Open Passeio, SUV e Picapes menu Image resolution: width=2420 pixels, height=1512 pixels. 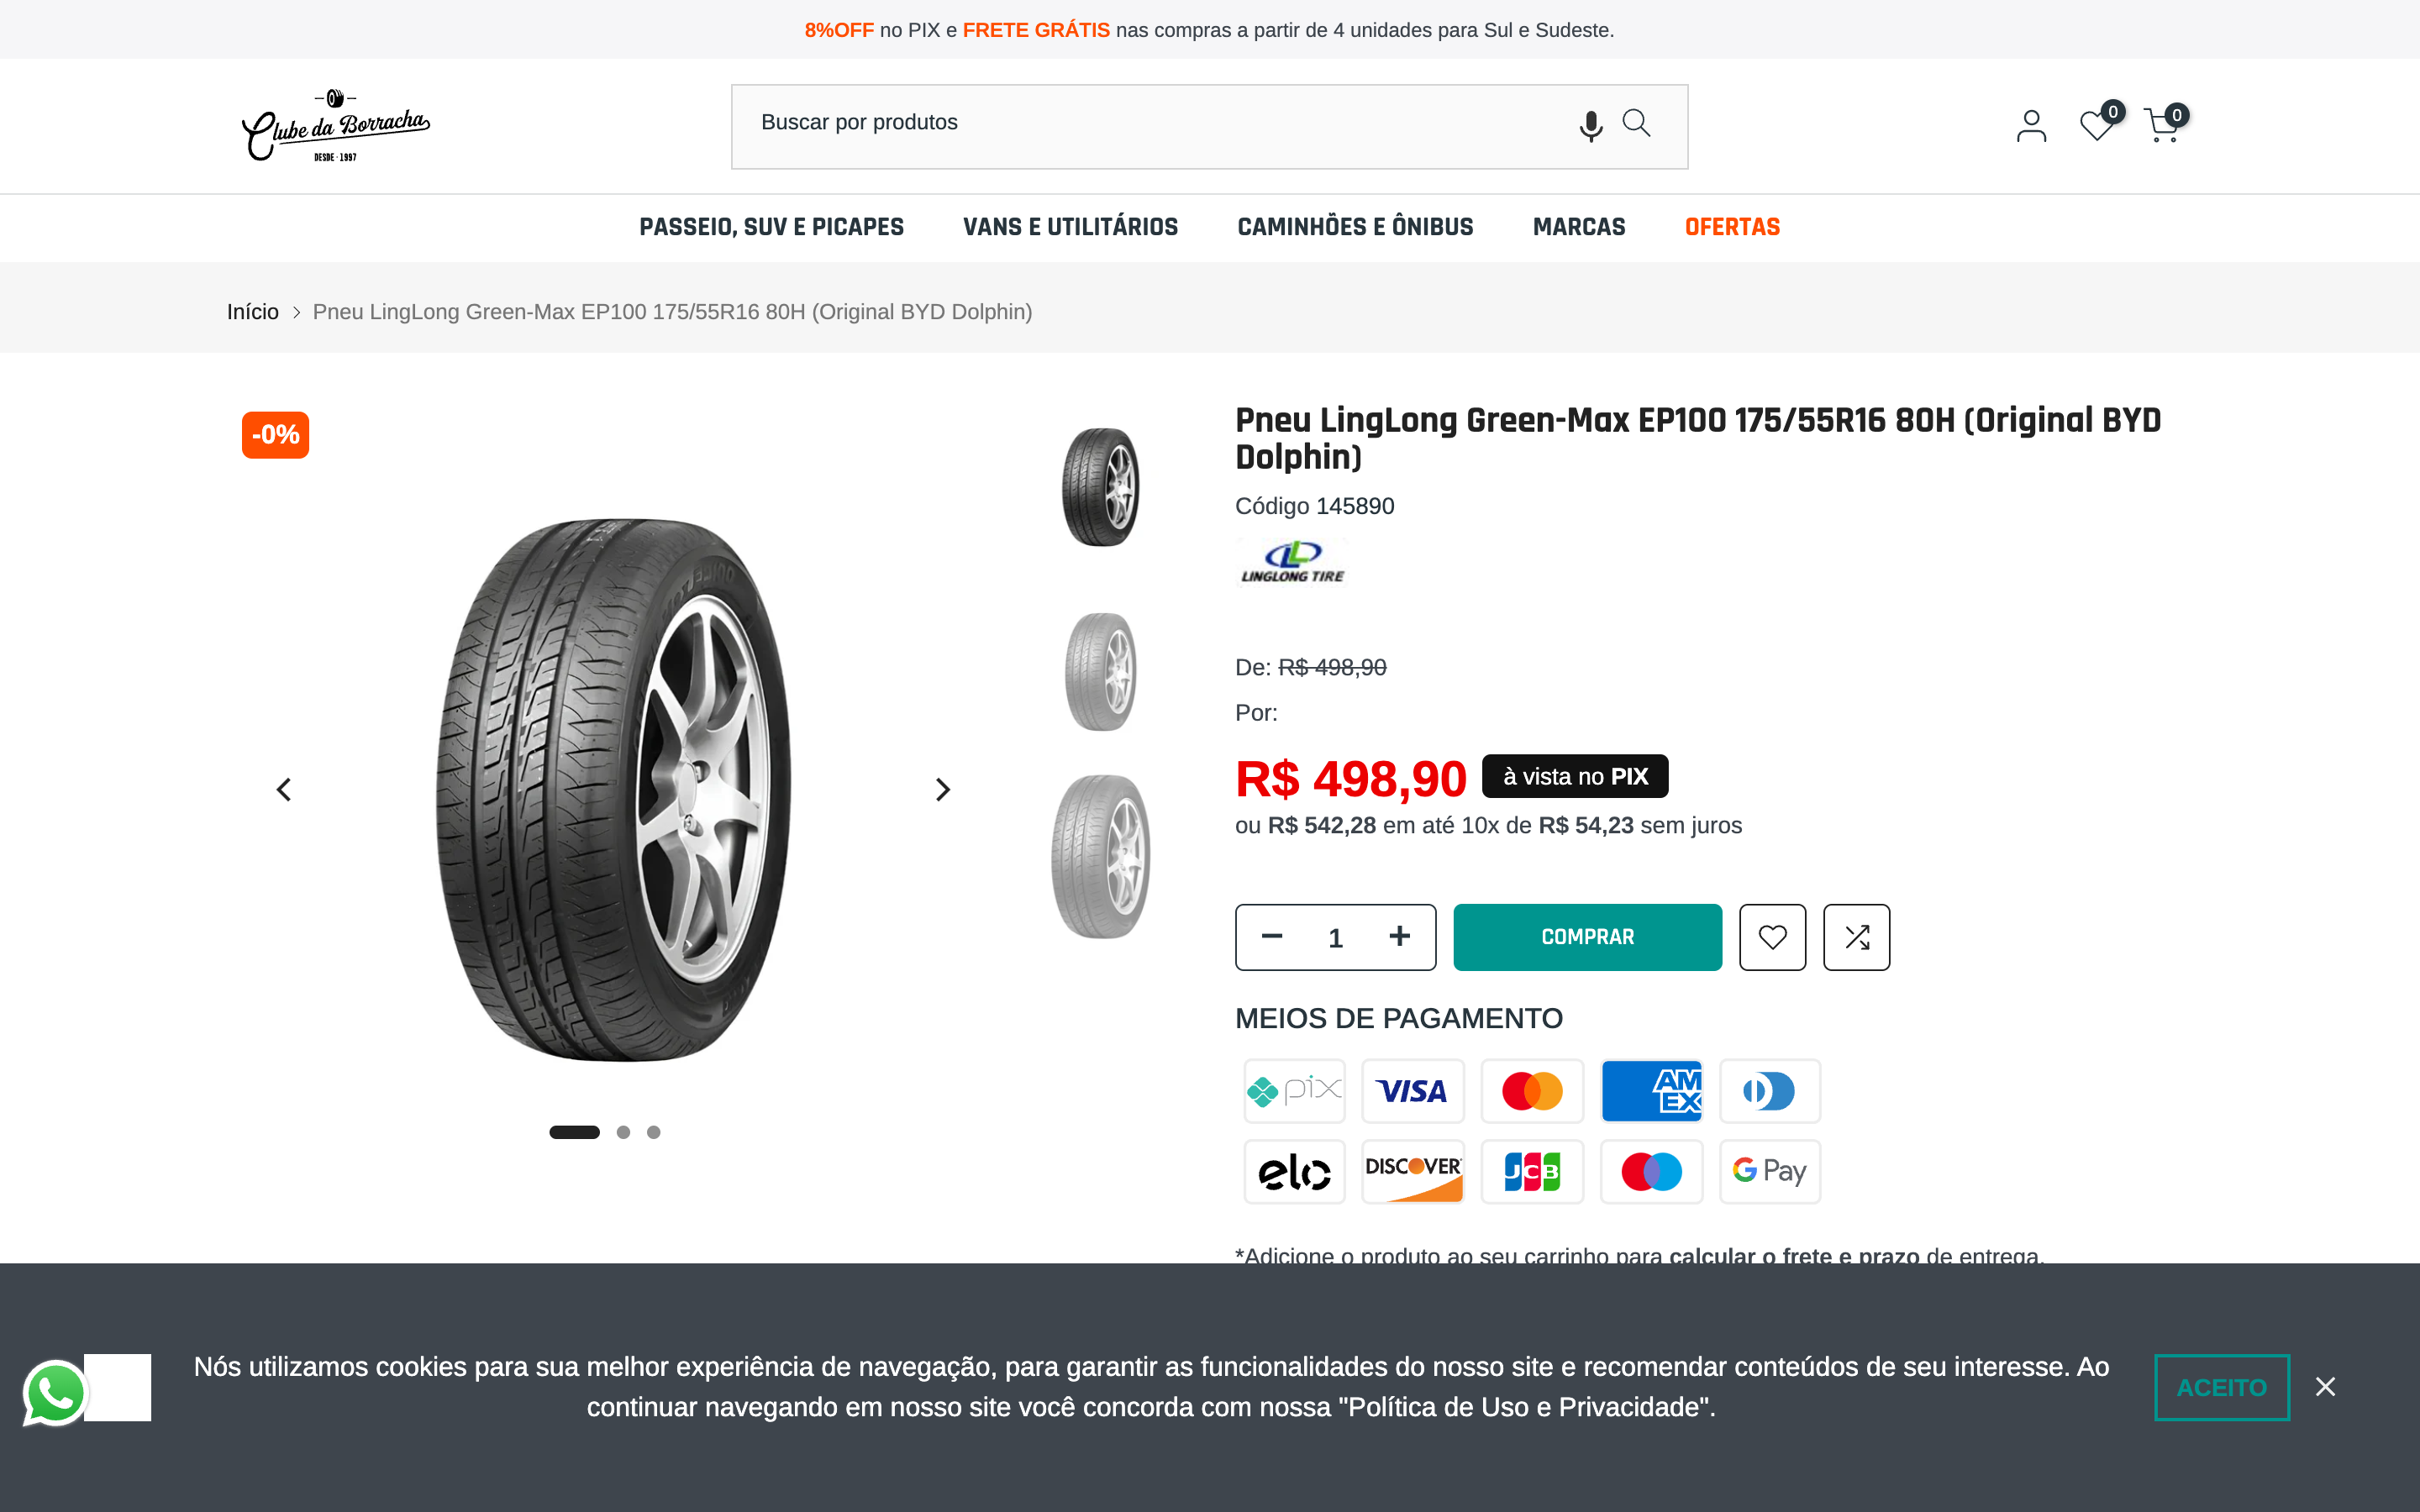point(771,227)
